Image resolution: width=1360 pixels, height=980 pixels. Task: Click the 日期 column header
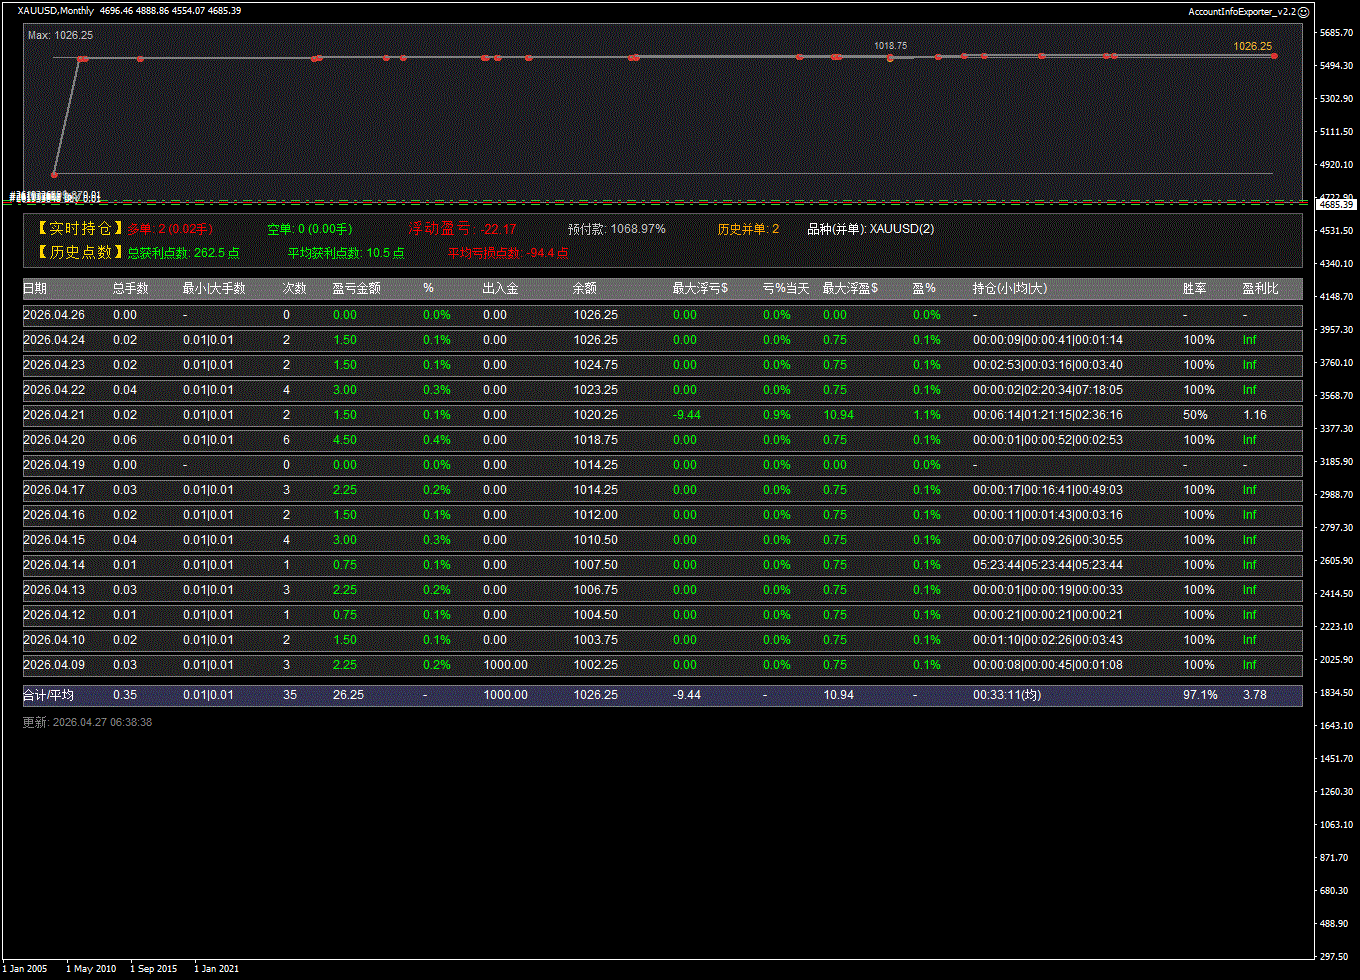point(35,289)
